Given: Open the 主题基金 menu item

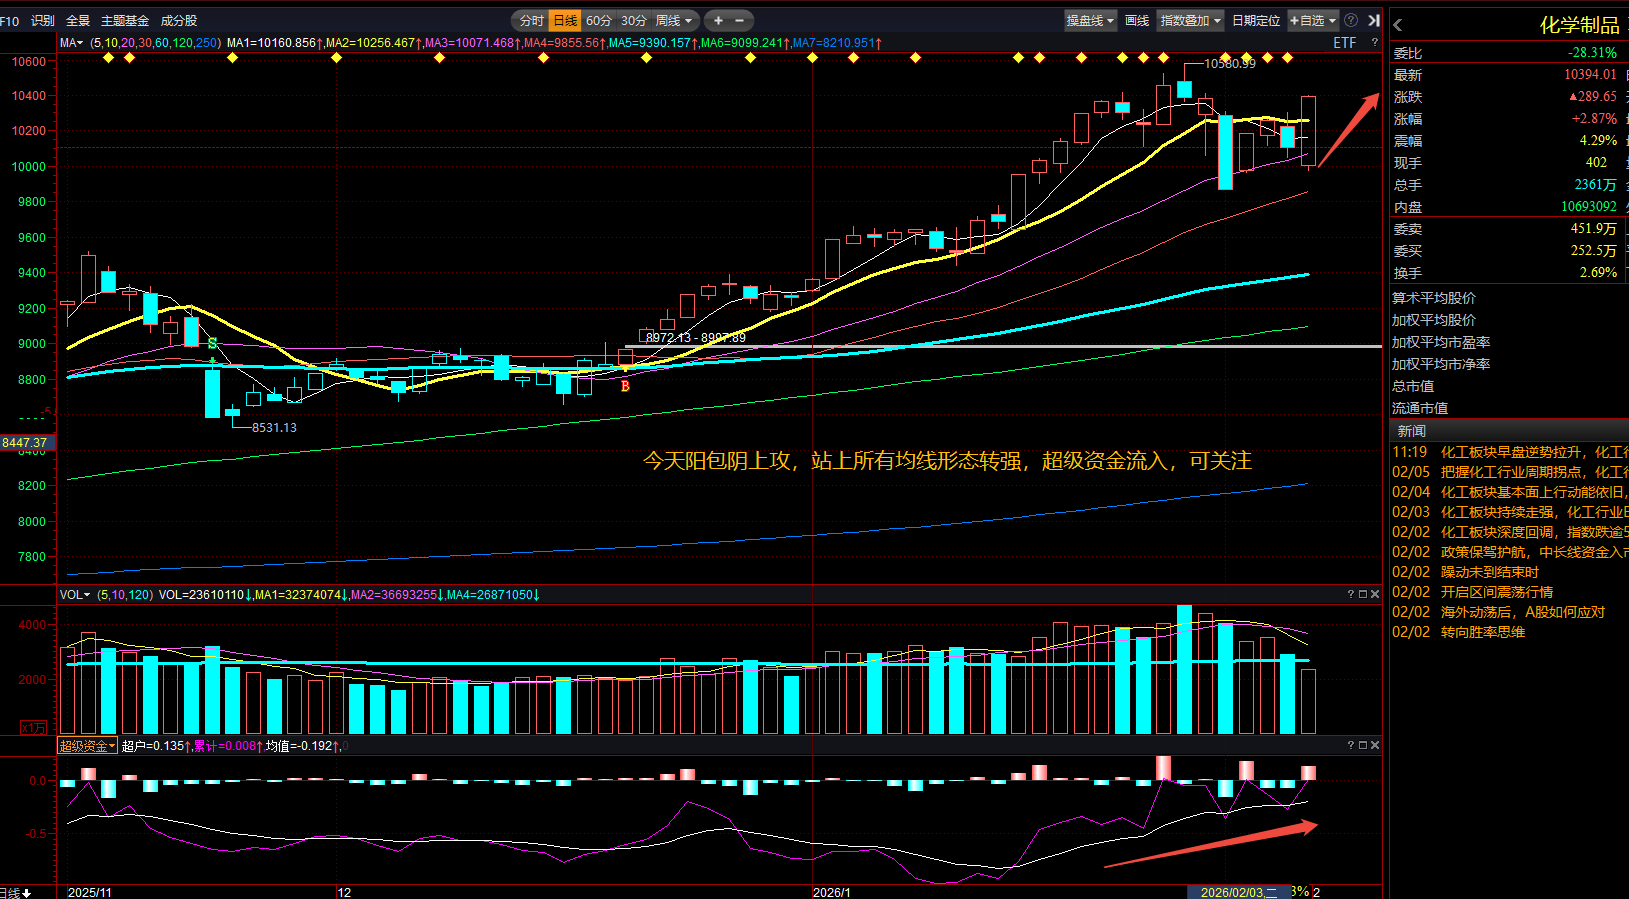Looking at the screenshot, I should tap(125, 20).
